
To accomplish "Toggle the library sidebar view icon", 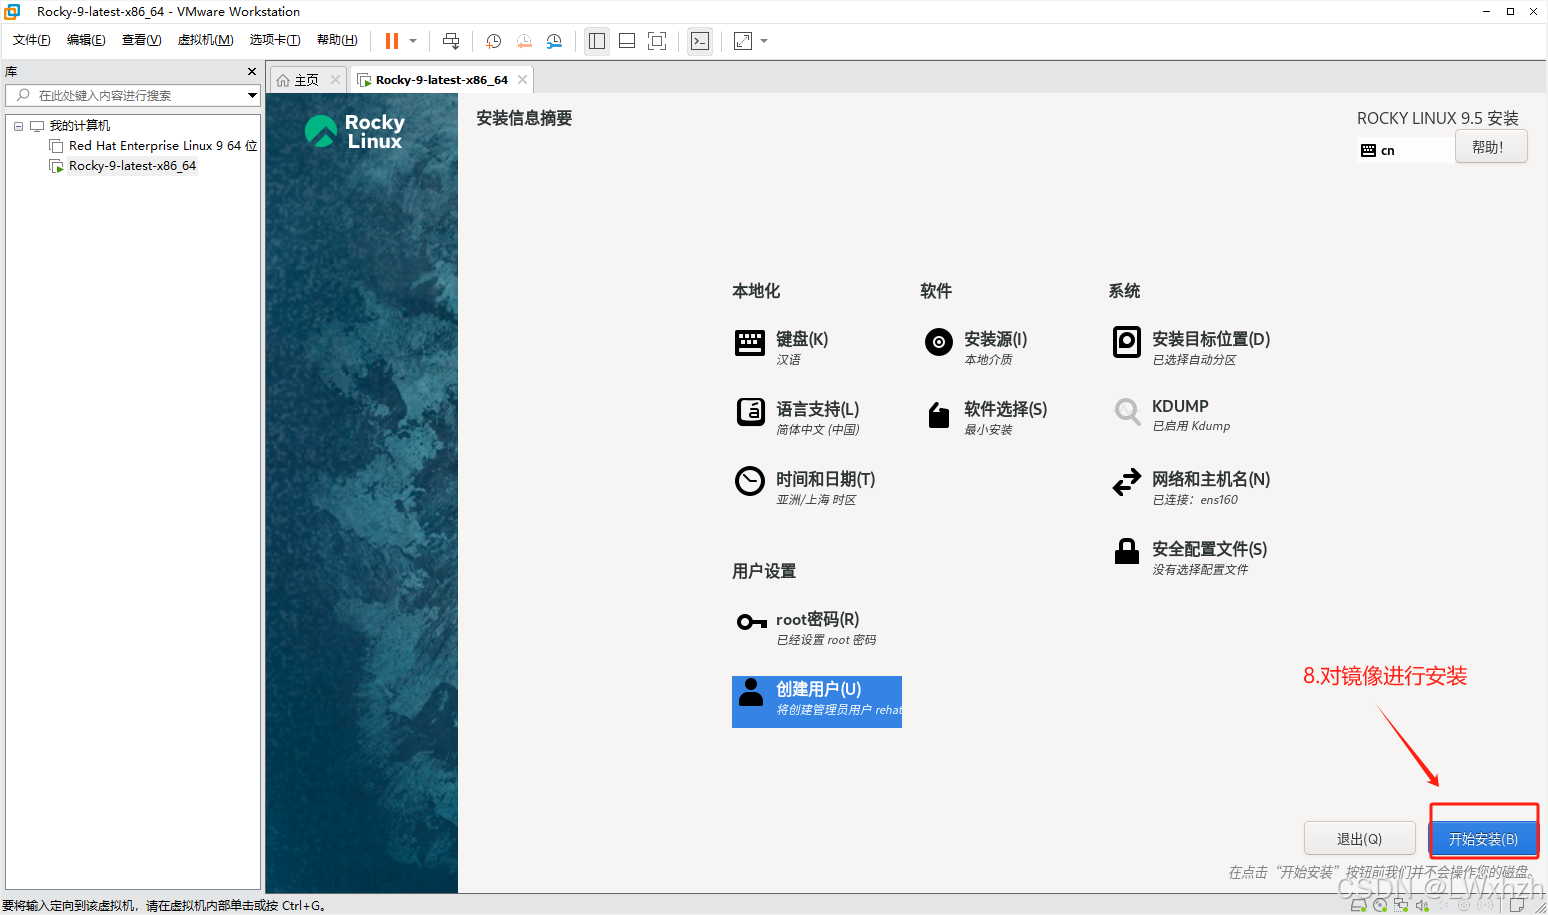I will pos(597,41).
